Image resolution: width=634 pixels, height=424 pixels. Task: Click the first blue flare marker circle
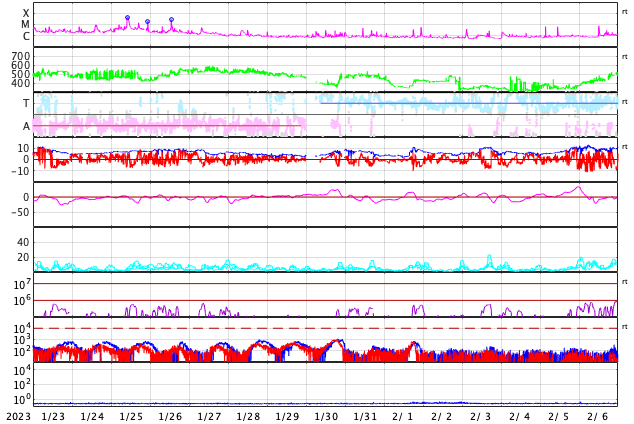tap(127, 18)
